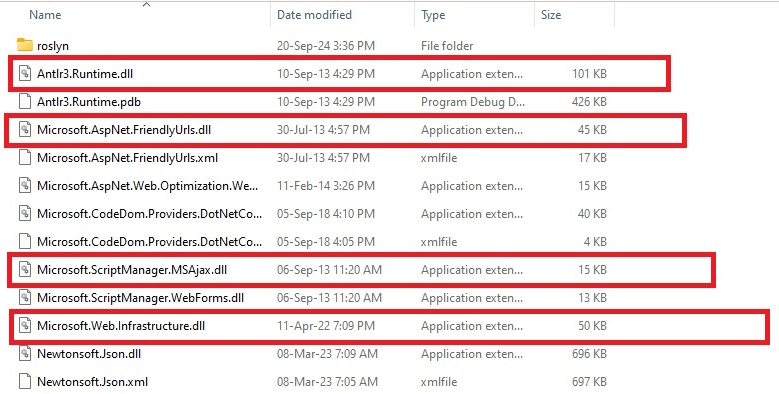Click the Program Debug D... type text
Image resolution: width=779 pixels, height=394 pixels.
473,102
